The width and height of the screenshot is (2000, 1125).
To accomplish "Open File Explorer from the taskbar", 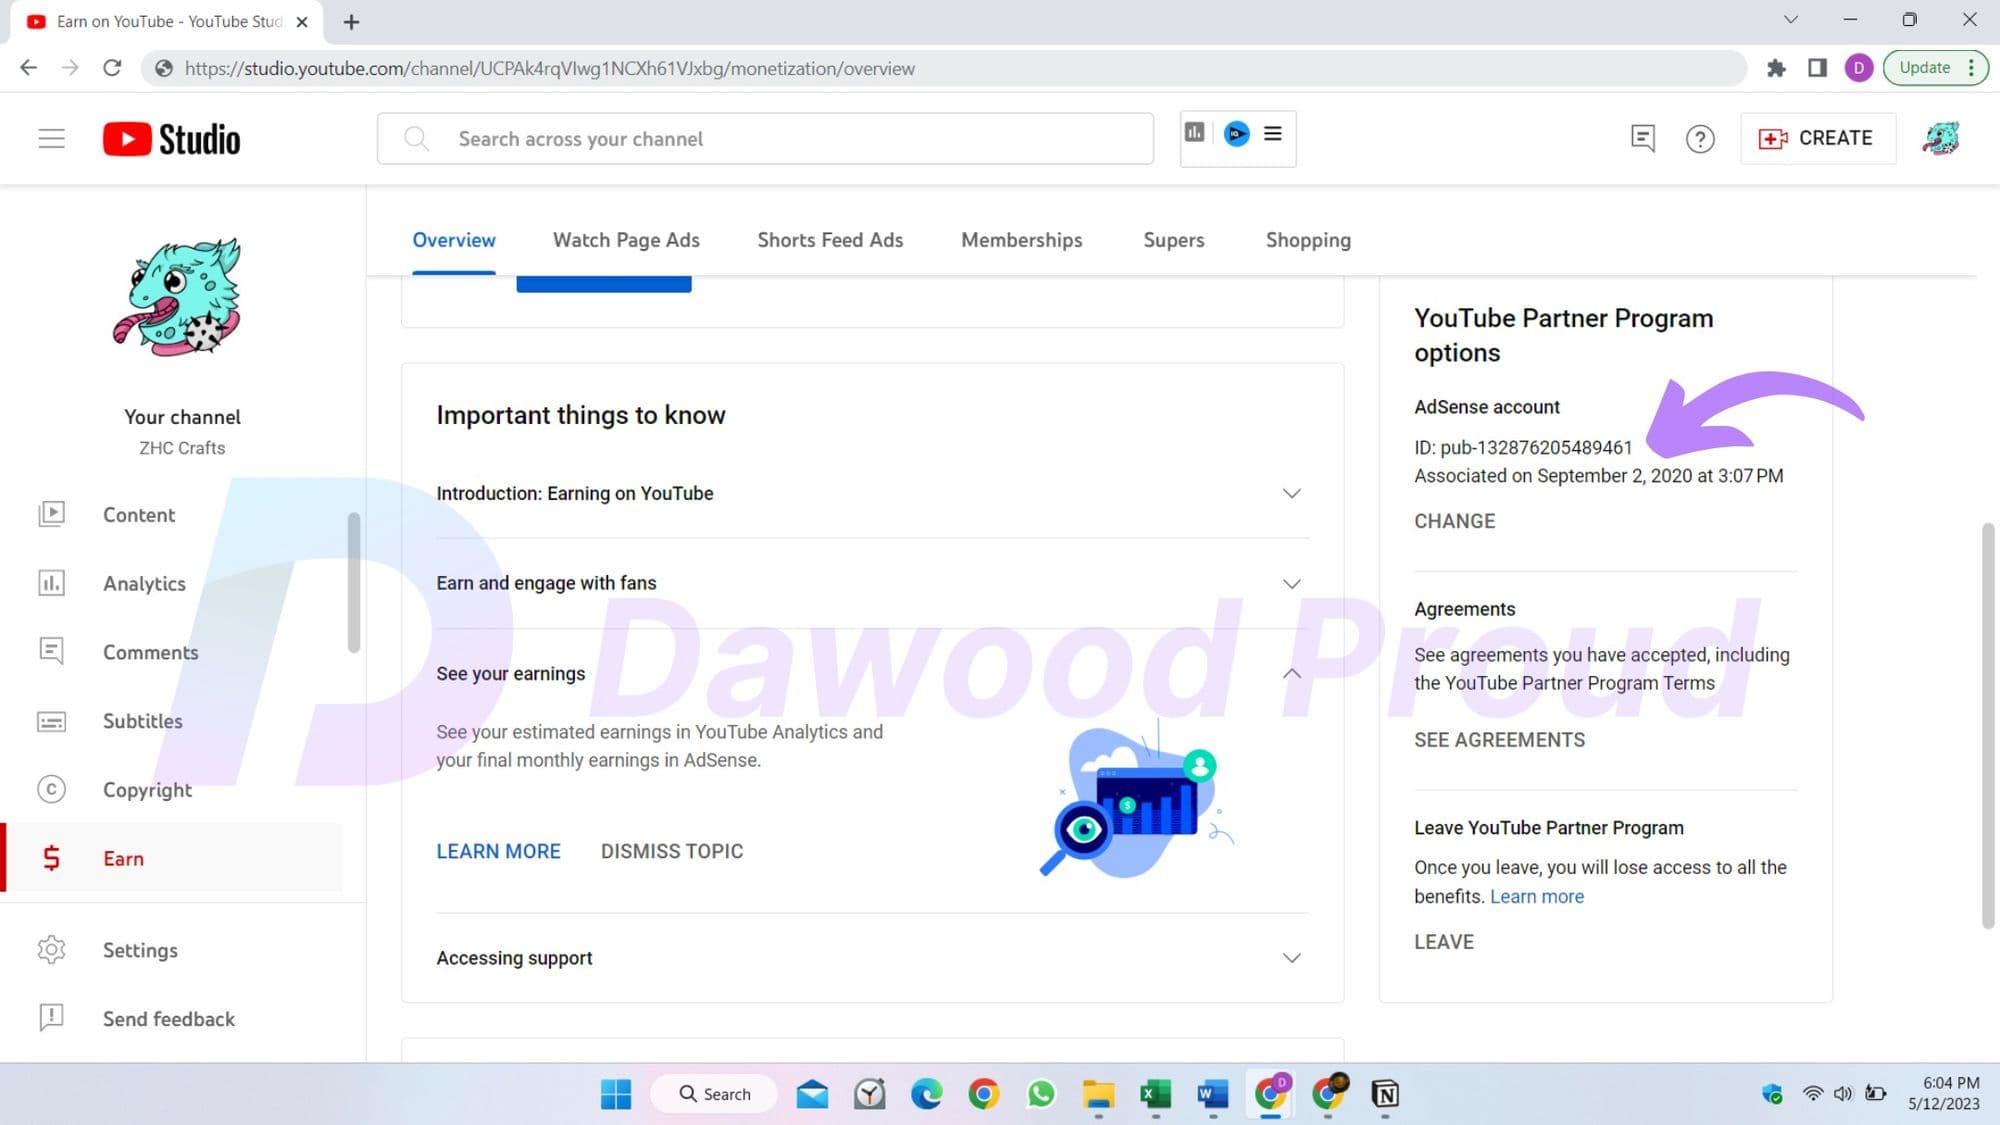I will pyautogui.click(x=1098, y=1094).
